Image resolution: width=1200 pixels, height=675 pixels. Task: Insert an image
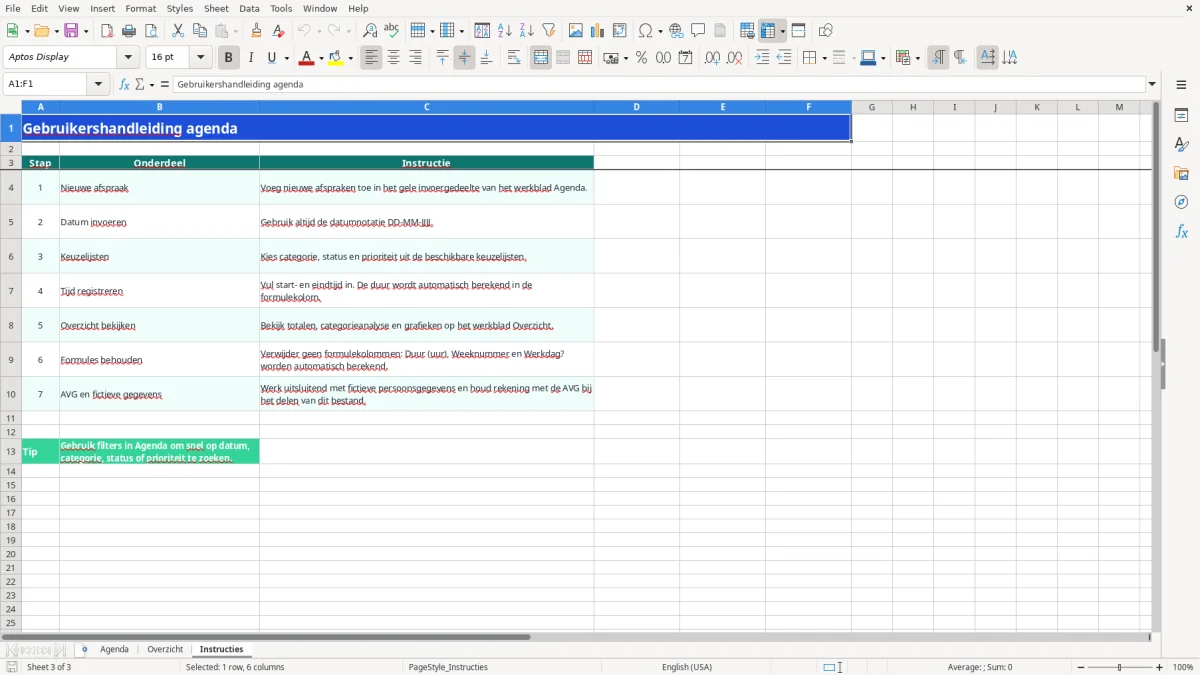coord(576,31)
